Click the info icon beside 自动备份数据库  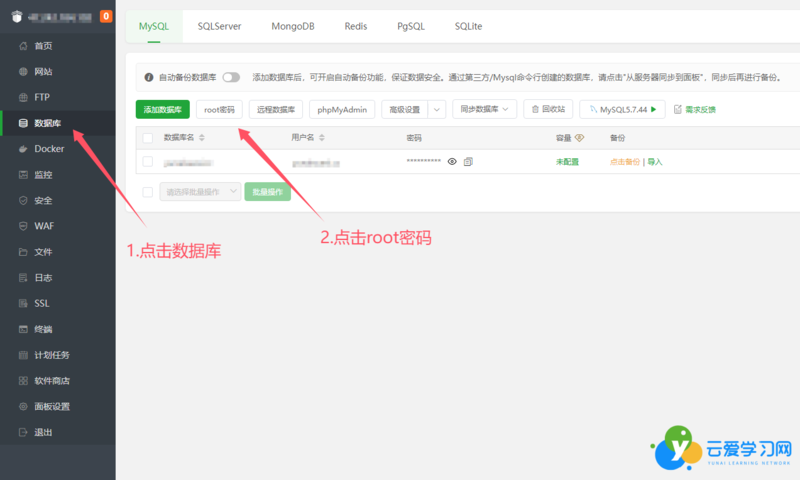pyautogui.click(x=149, y=77)
